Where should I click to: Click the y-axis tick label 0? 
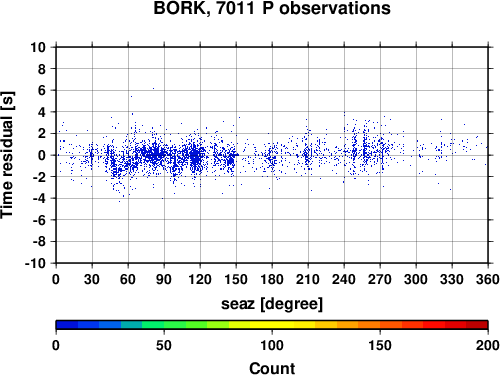(x=42, y=155)
